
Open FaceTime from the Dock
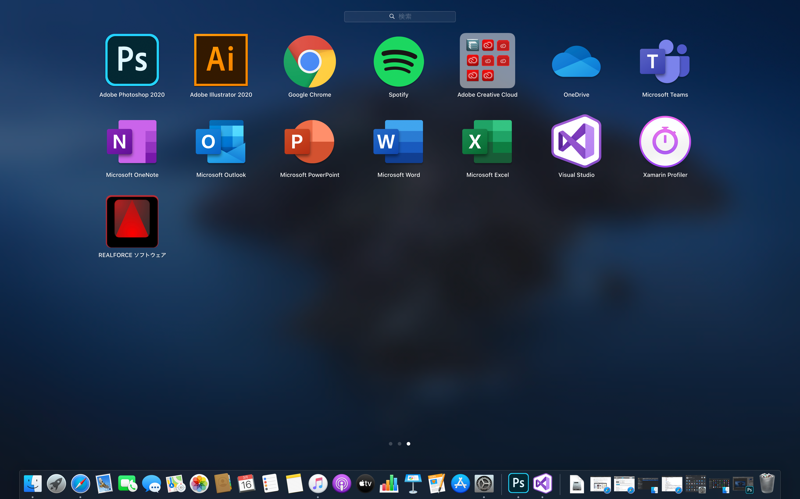(128, 483)
